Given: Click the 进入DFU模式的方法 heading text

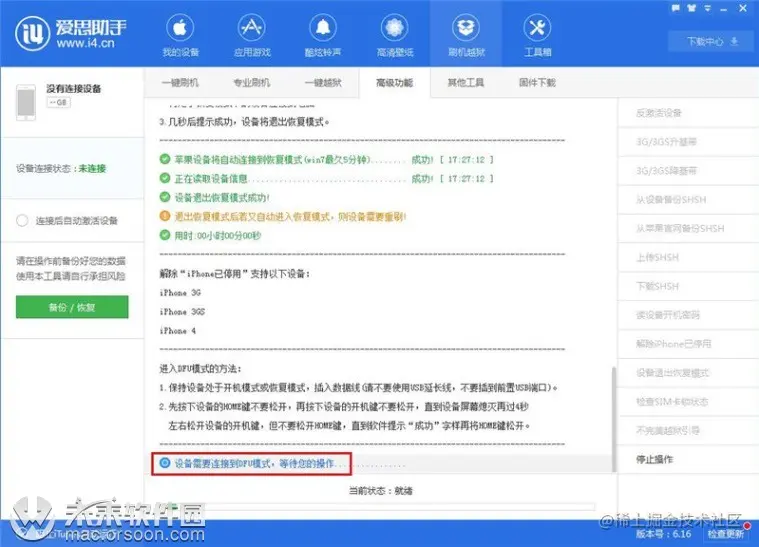Looking at the screenshot, I should pos(200,369).
